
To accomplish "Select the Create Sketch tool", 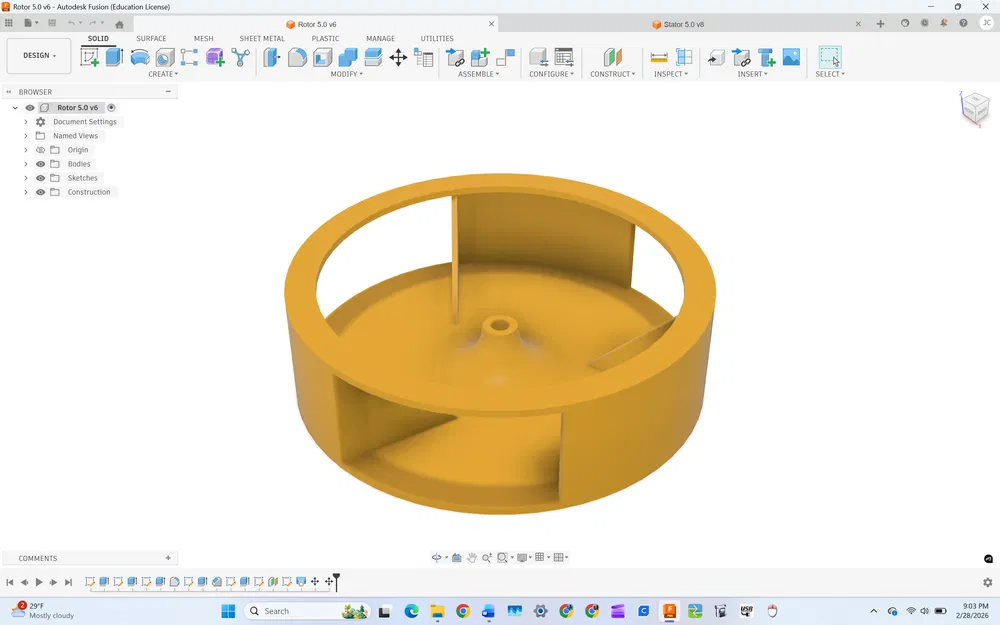I will [89, 57].
